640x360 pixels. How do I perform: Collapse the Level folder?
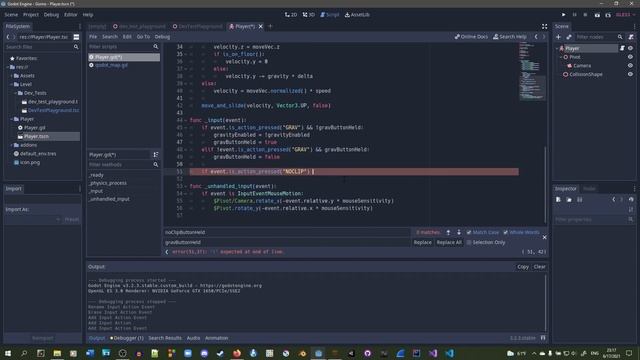[x=11, y=84]
